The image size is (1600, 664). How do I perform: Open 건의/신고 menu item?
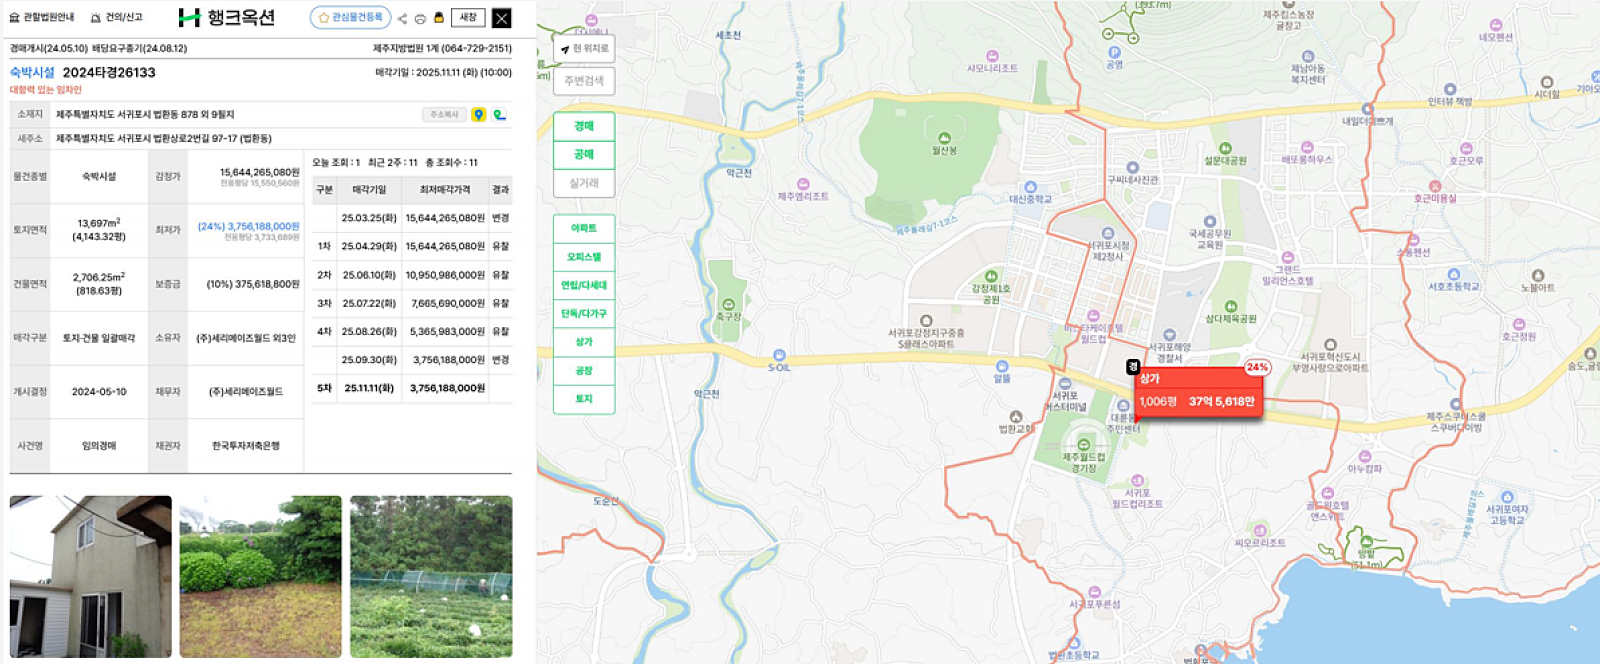click(116, 17)
